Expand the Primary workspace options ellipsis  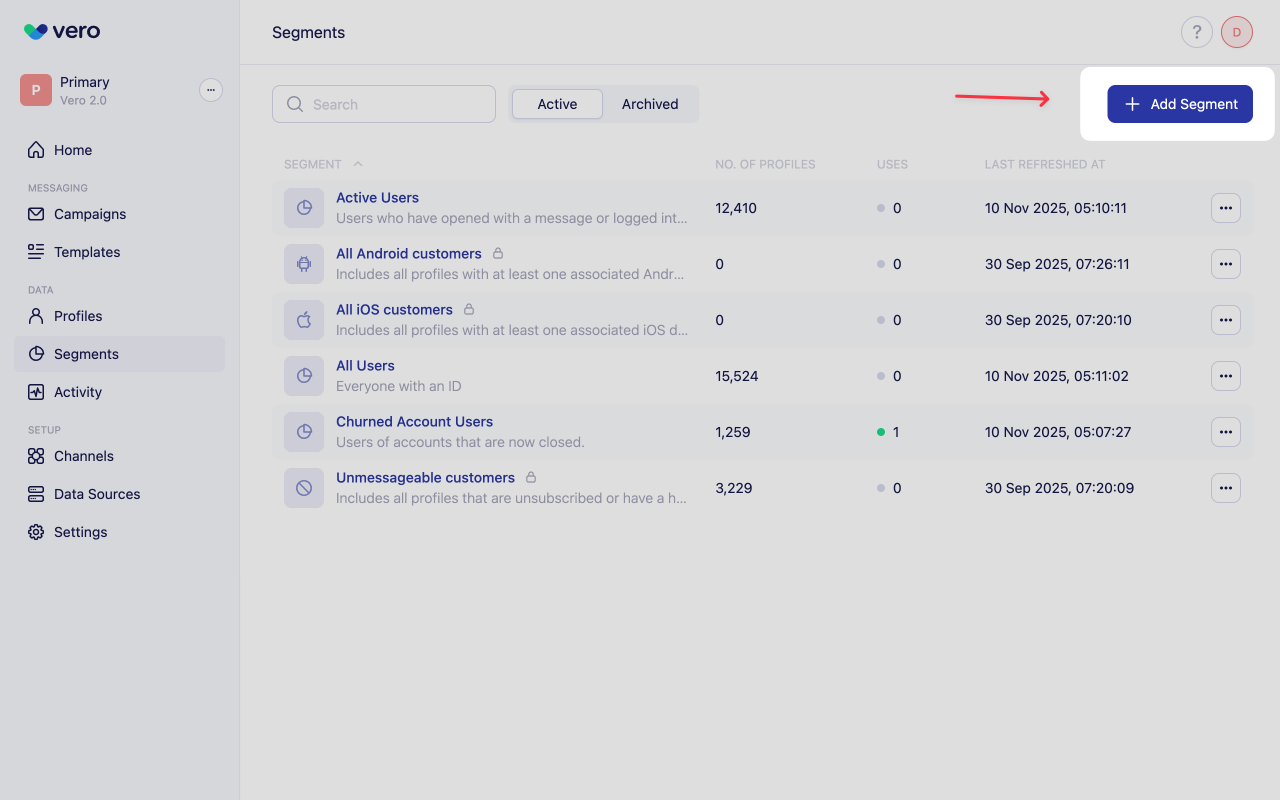(211, 89)
